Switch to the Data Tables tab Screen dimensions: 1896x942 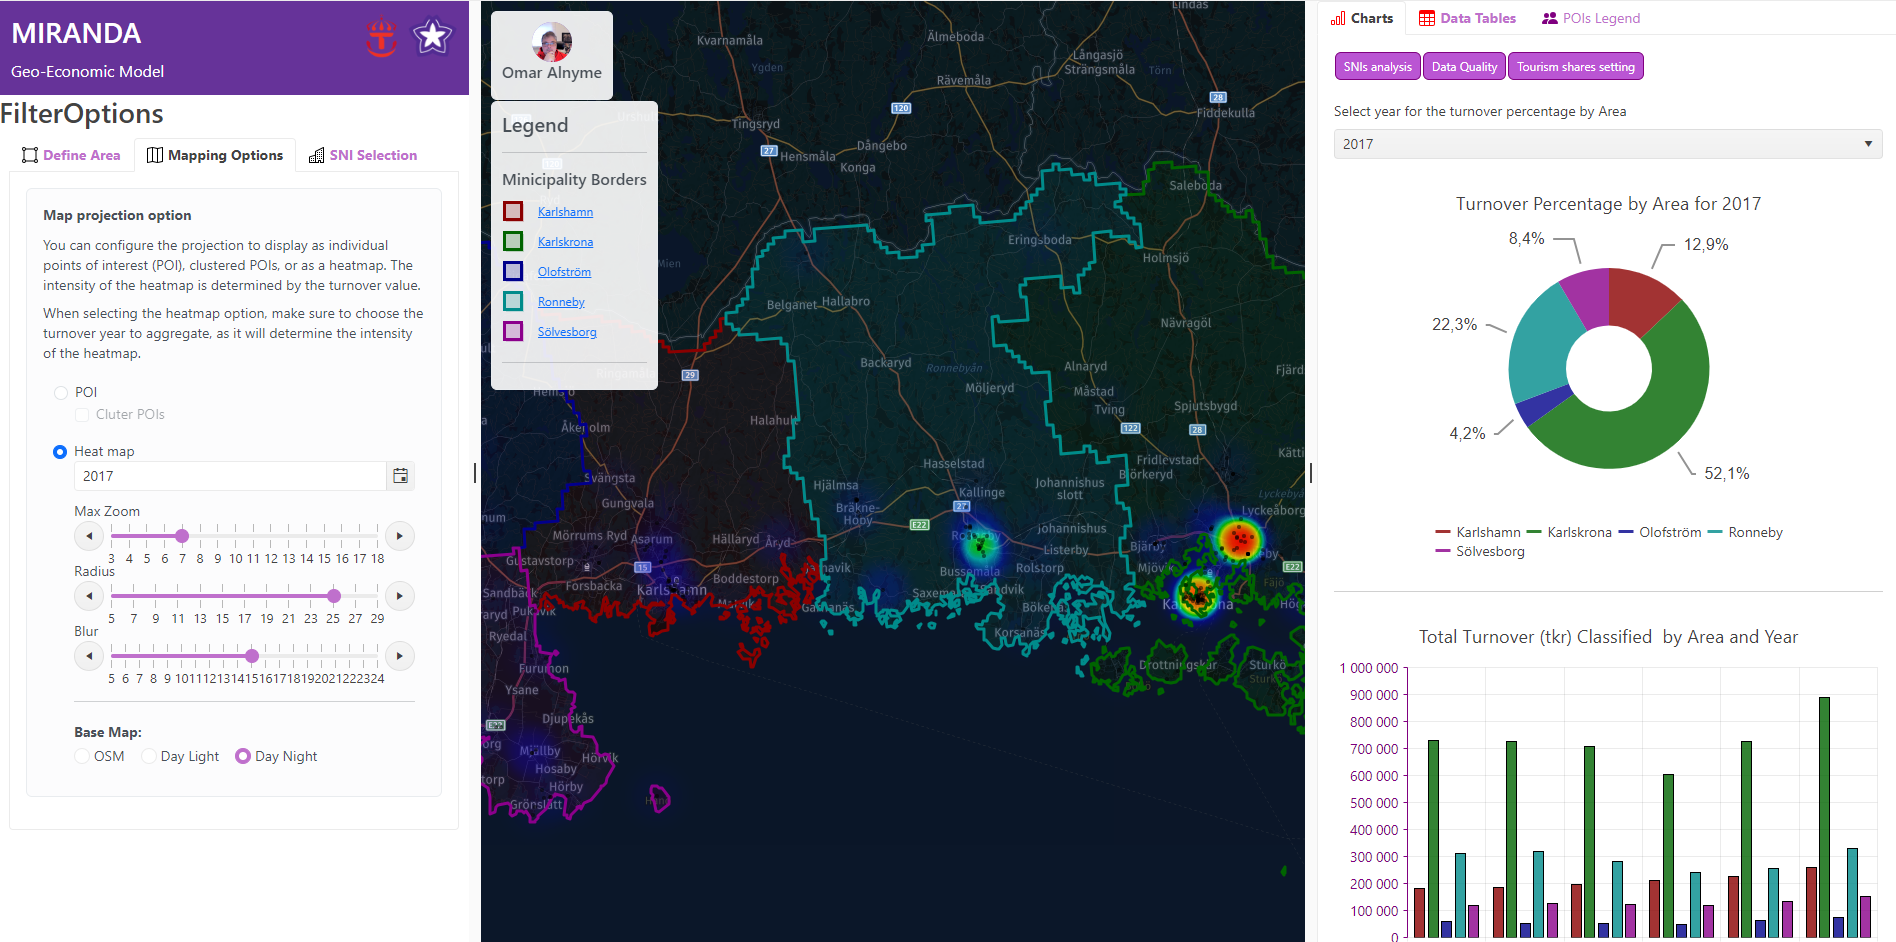coord(1467,18)
